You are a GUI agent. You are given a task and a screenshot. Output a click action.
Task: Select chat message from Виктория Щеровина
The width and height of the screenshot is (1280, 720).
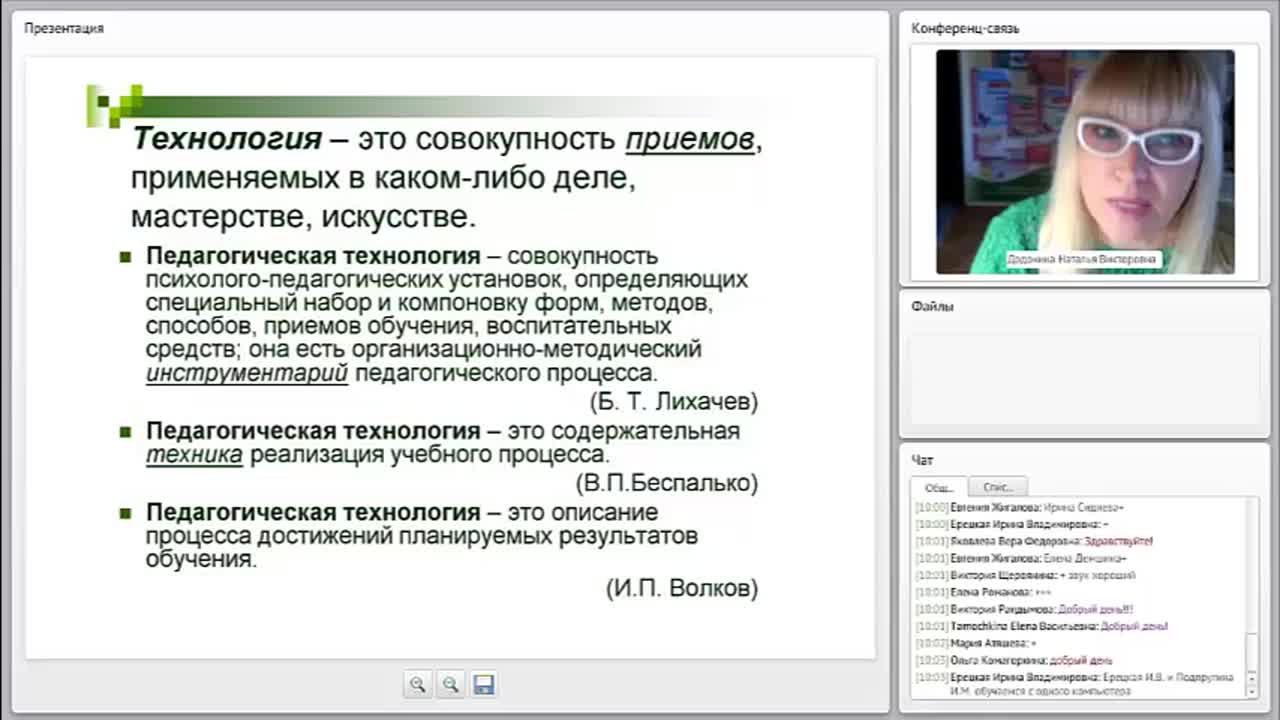[x=1026, y=575]
